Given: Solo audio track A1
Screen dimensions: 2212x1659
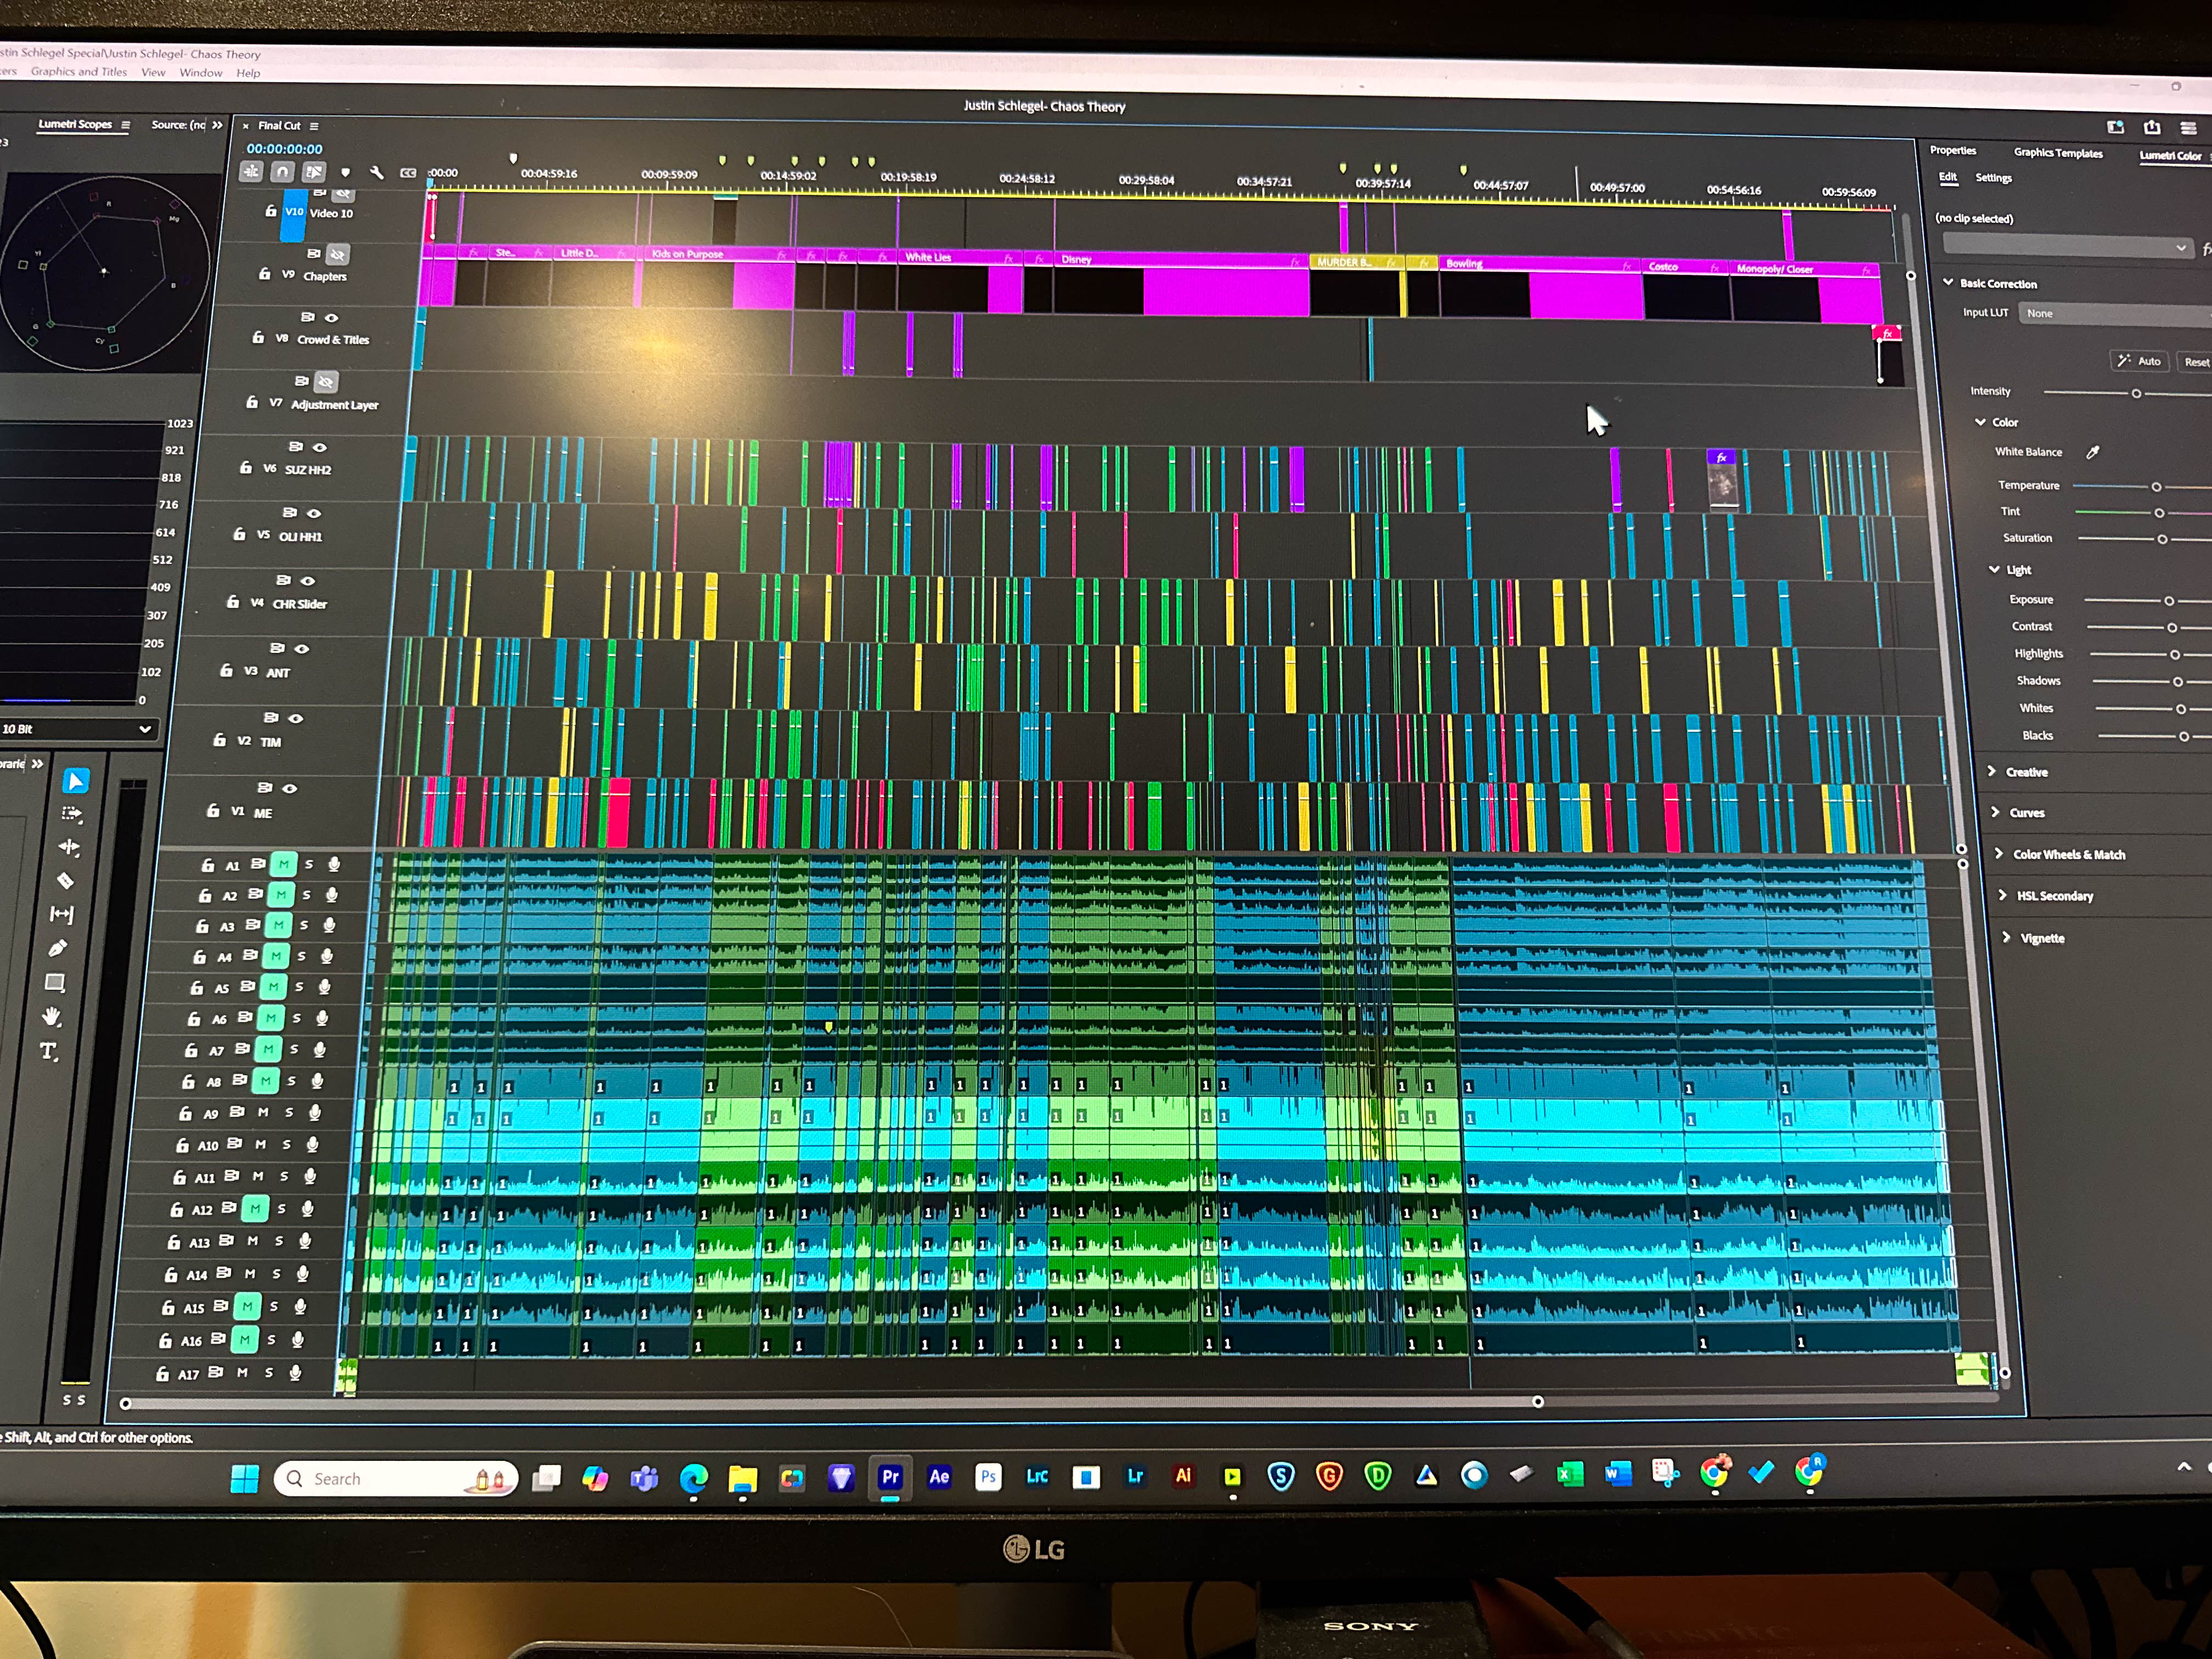Looking at the screenshot, I should (309, 864).
